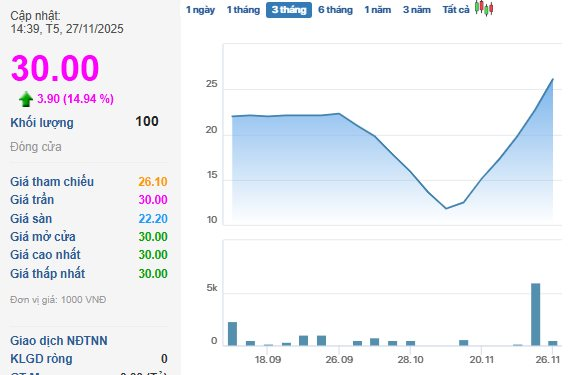Viewport: 575px width, 375px height.
Task: Click the tallest volume bar near 26.11
Action: coord(535,314)
